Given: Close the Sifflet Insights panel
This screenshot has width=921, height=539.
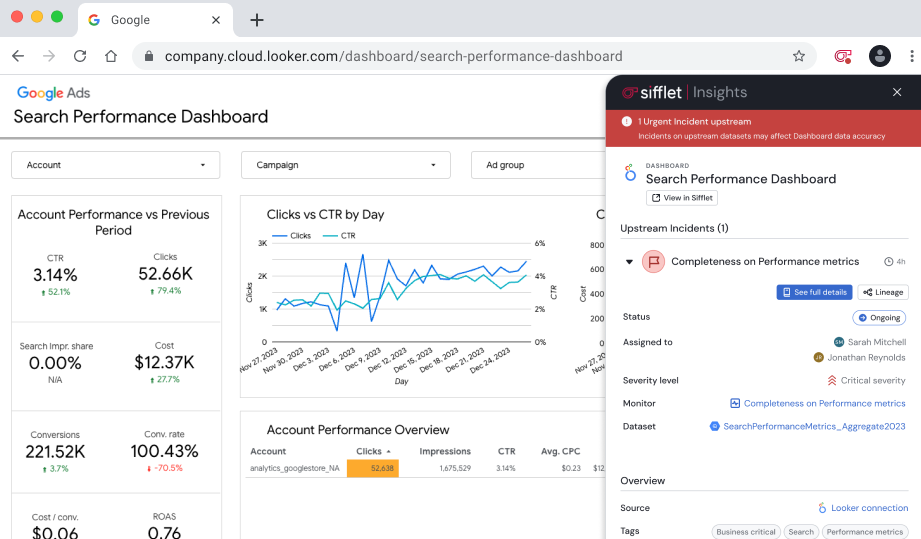Looking at the screenshot, I should point(897,92).
